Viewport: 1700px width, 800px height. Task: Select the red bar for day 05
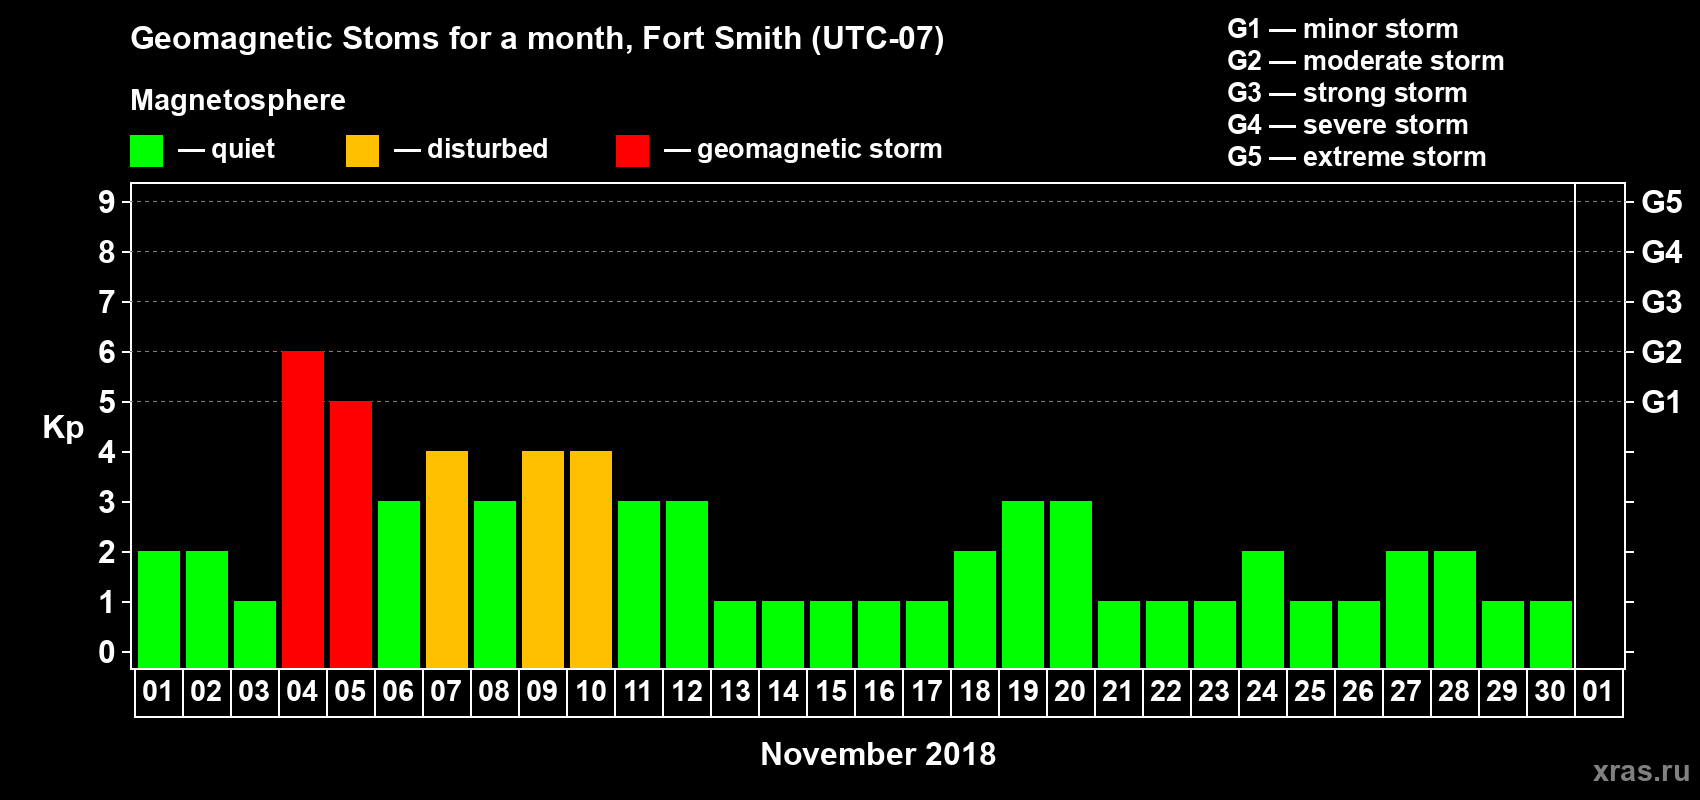pos(351,535)
